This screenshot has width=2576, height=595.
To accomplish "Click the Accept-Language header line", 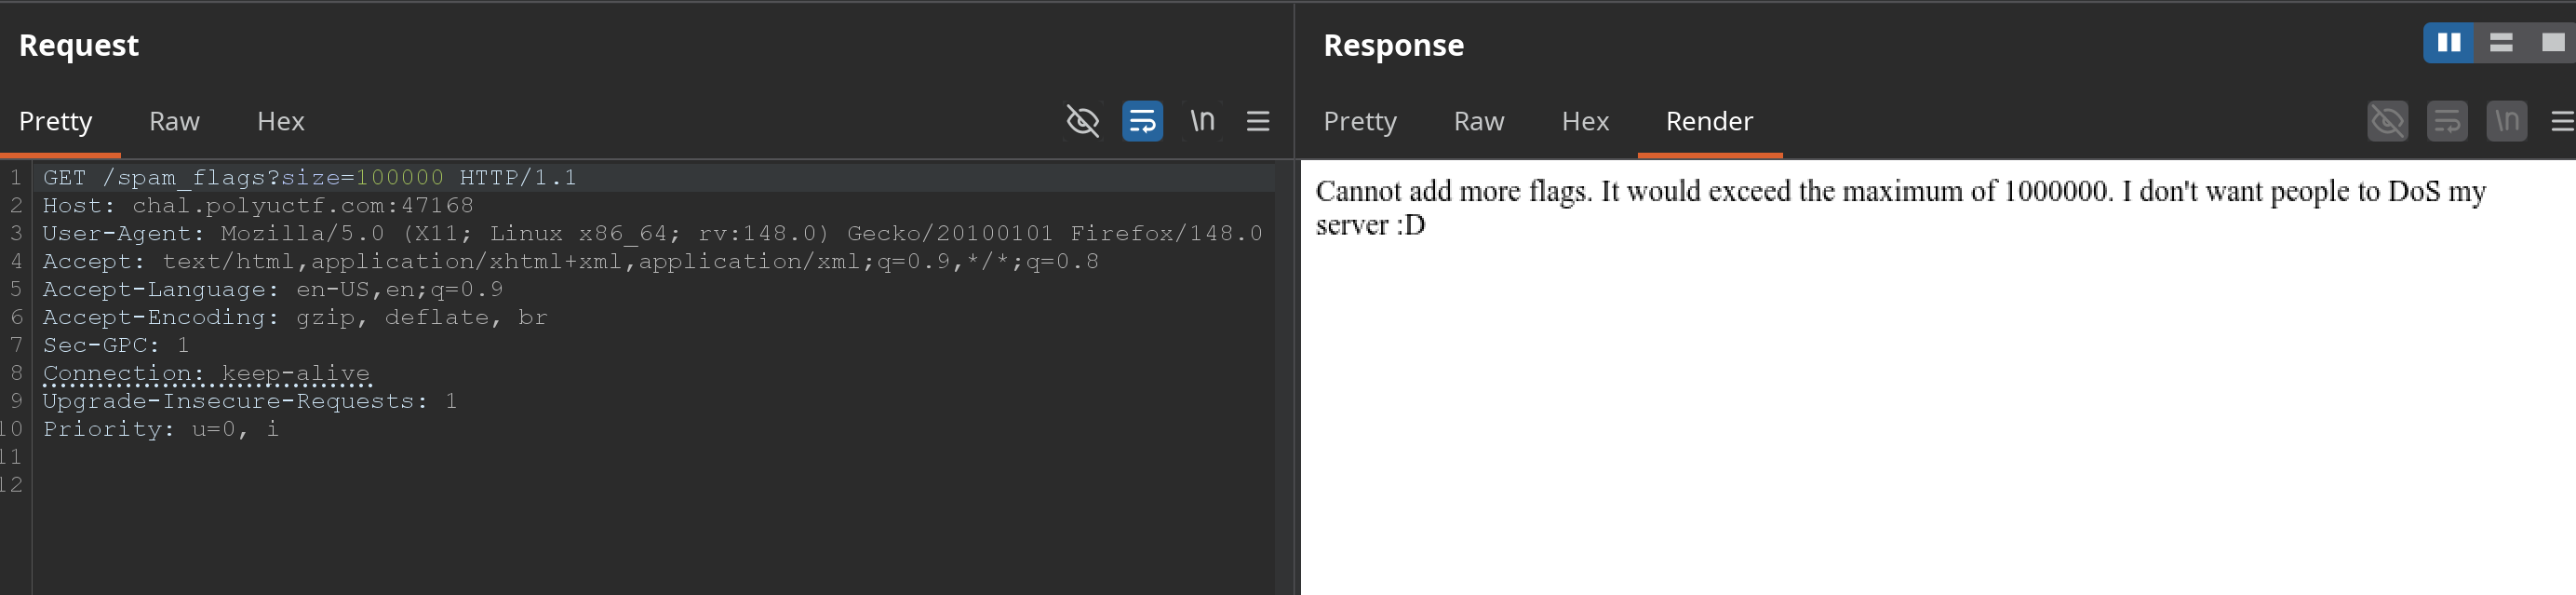I will coord(273,290).
